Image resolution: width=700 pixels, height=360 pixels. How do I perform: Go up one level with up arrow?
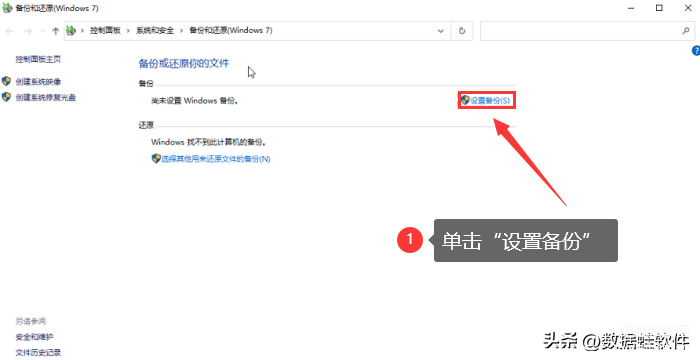[55, 31]
